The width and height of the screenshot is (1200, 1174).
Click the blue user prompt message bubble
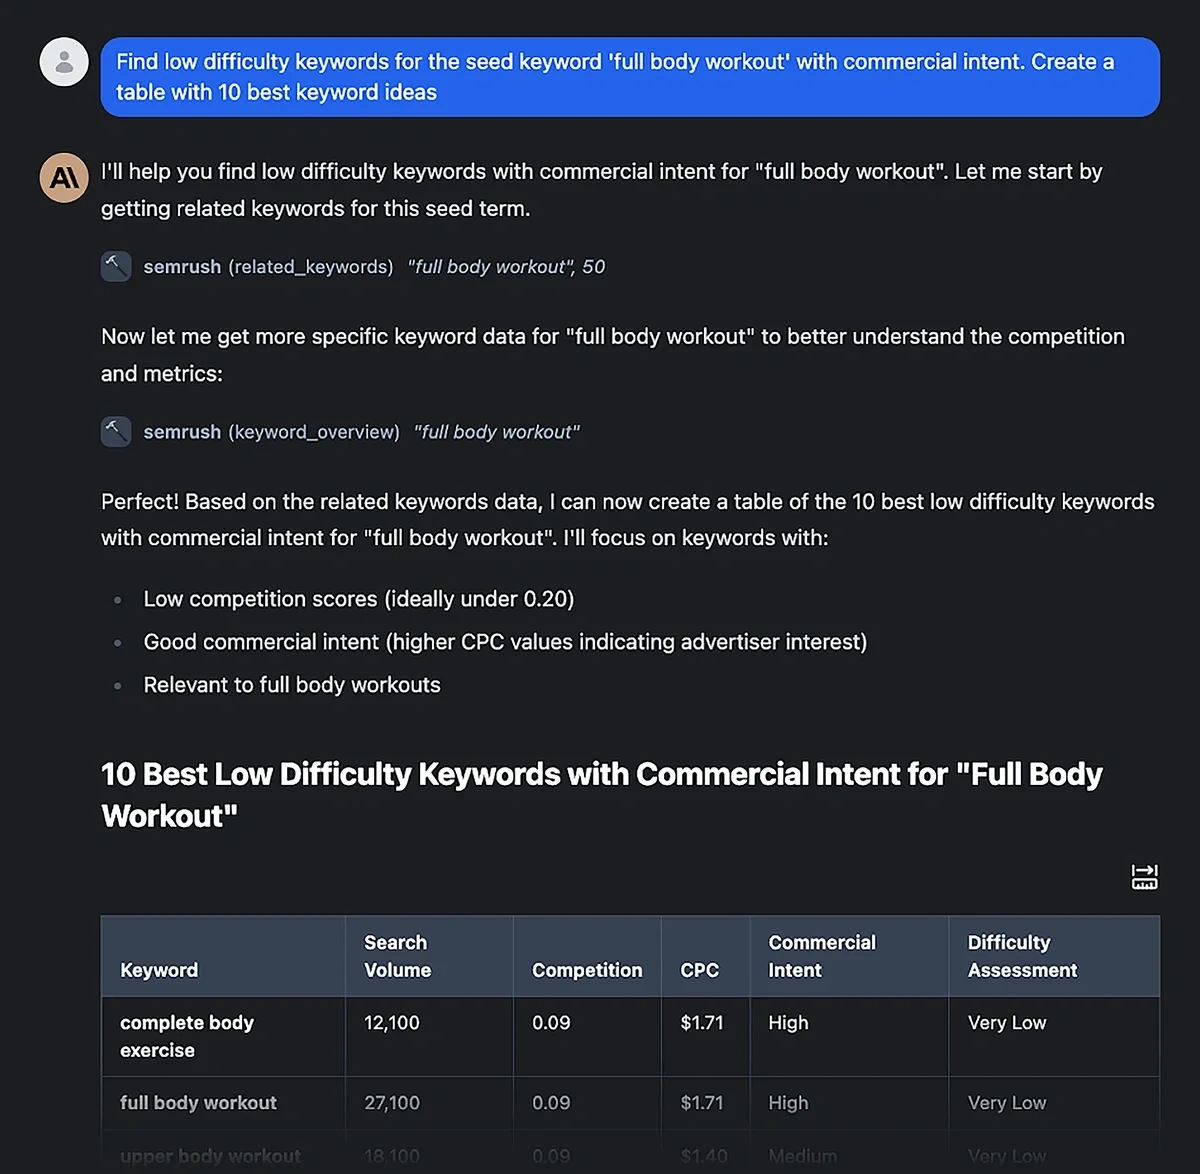click(630, 77)
